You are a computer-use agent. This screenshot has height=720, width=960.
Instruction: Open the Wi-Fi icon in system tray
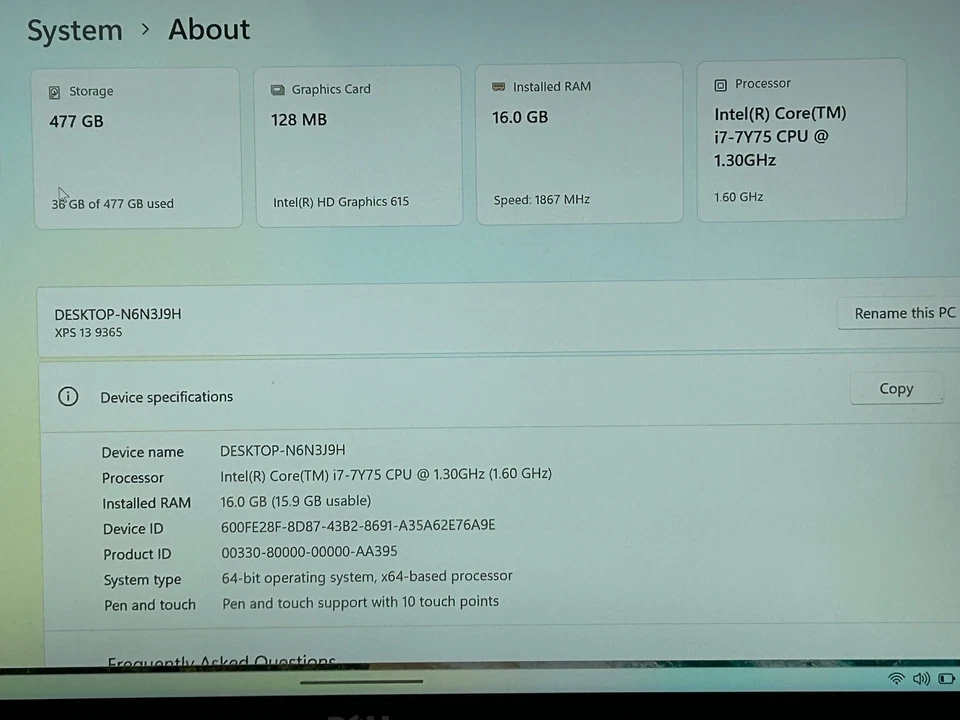[896, 678]
